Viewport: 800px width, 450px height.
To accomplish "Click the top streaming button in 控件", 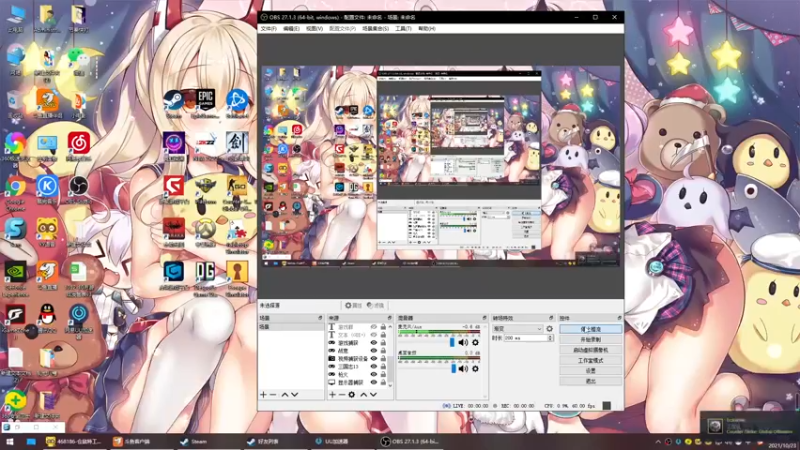I will click(x=591, y=329).
